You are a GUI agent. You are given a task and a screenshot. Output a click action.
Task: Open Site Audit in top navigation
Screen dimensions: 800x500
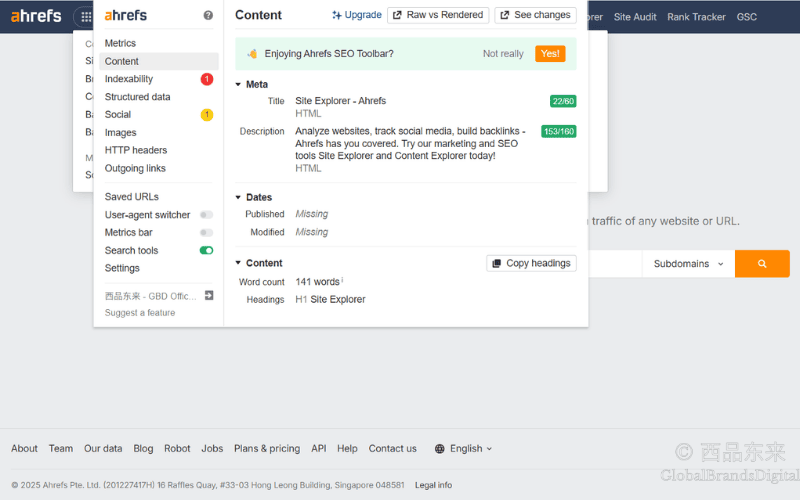pyautogui.click(x=635, y=17)
